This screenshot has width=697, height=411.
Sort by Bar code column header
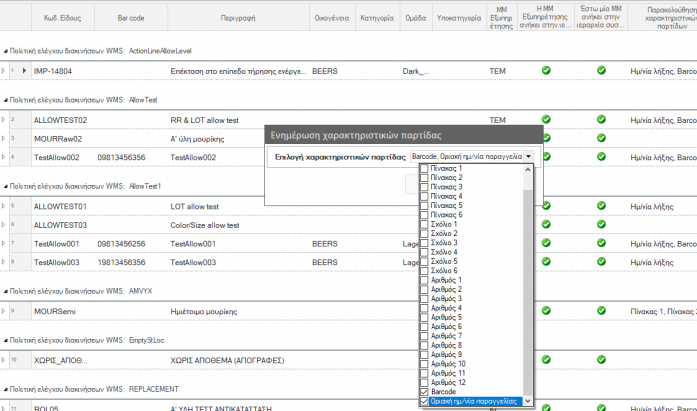pyautogui.click(x=131, y=18)
